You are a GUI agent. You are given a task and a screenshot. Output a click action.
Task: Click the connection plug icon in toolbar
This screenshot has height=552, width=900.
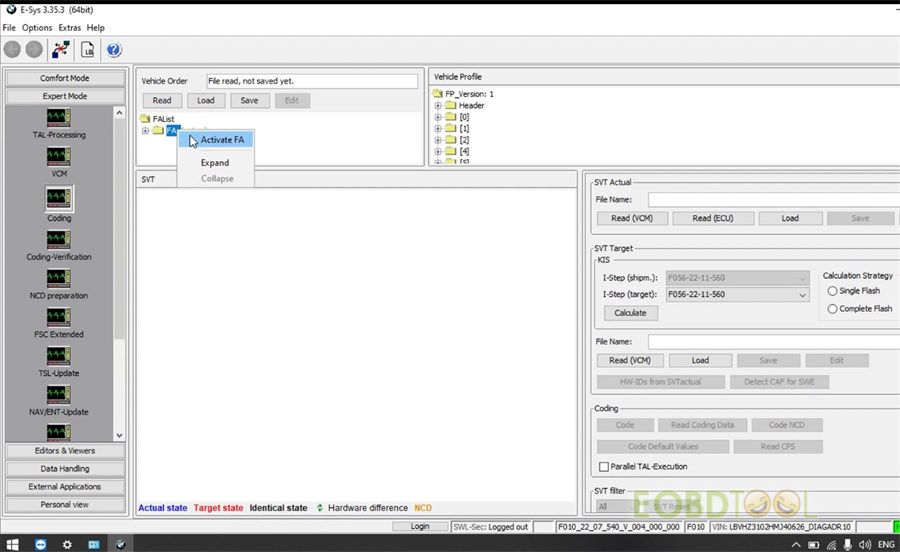pyautogui.click(x=61, y=50)
